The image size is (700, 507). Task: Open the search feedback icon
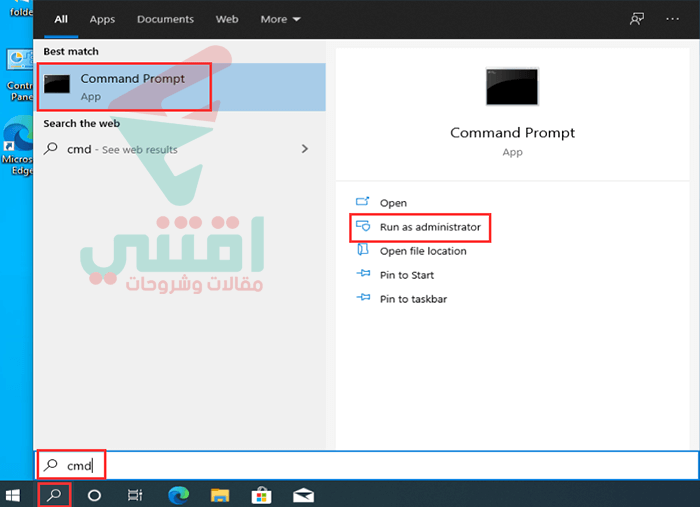coord(637,19)
